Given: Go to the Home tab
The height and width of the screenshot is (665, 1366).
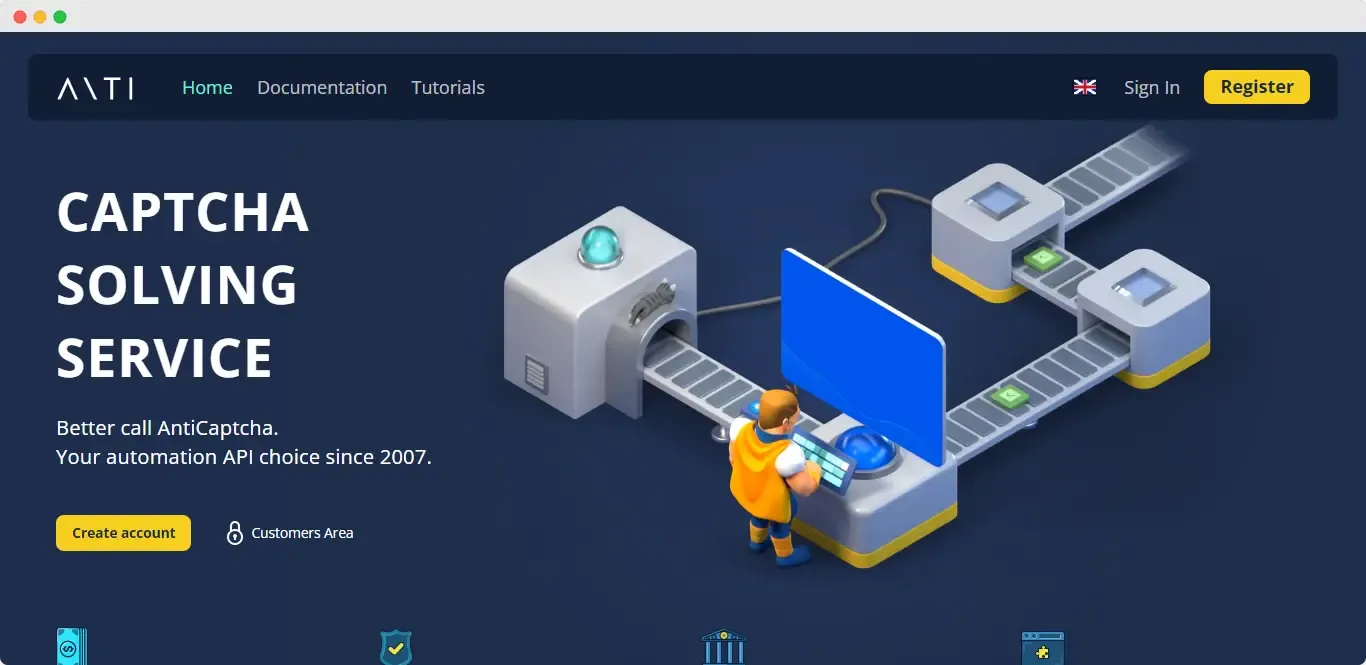Looking at the screenshot, I should point(207,88).
